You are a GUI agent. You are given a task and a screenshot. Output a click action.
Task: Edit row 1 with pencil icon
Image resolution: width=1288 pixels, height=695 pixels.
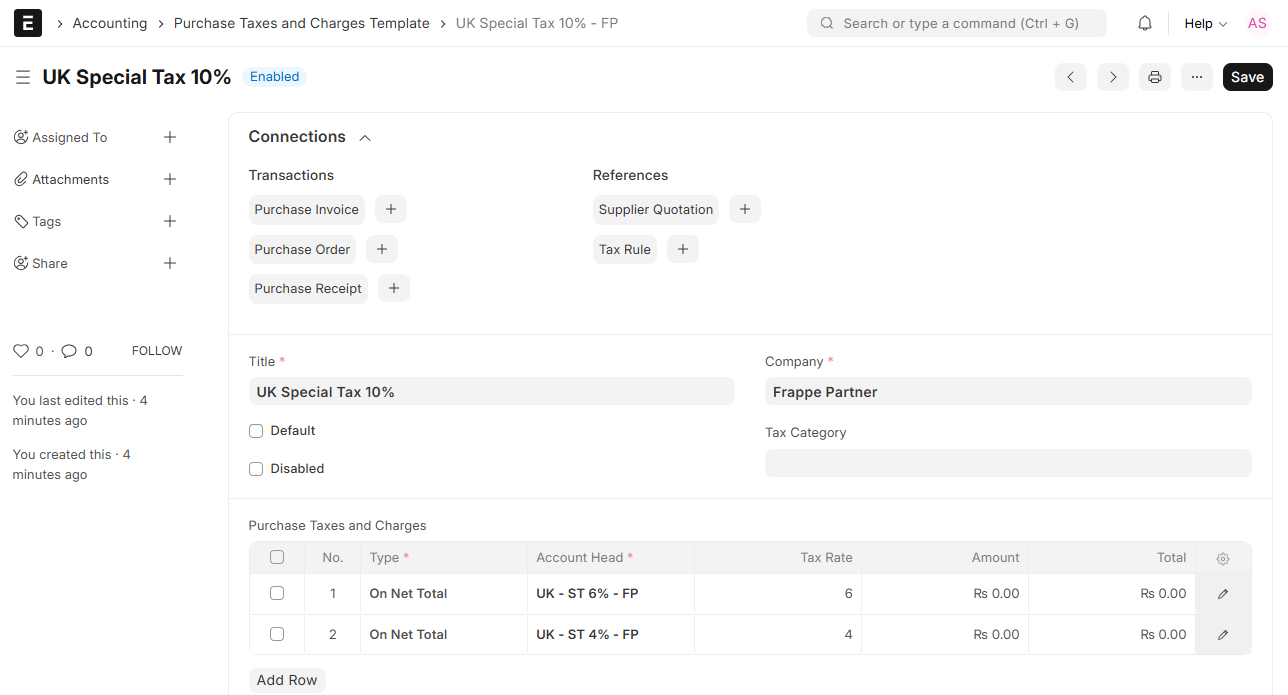1222,594
